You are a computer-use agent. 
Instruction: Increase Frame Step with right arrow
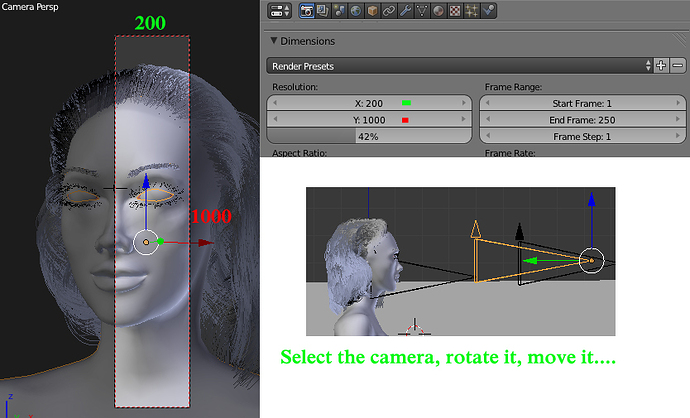[678, 136]
